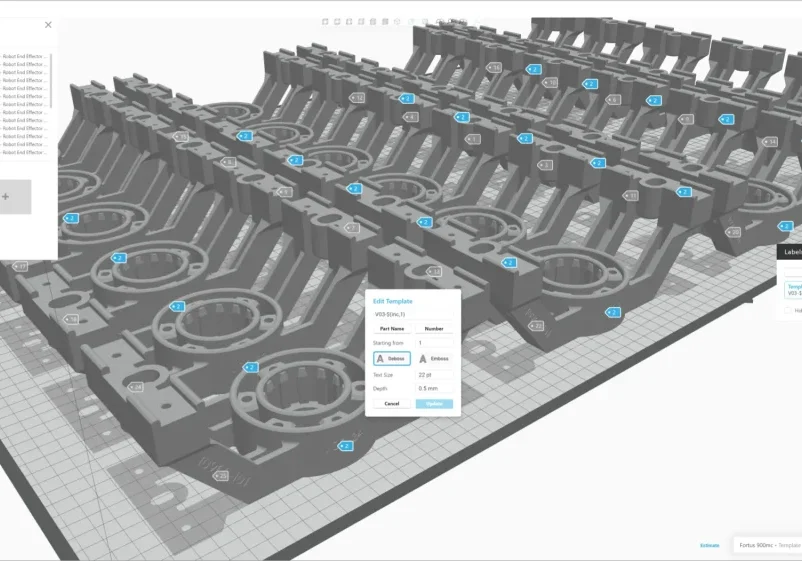802x561 pixels.
Task: Open the Estimate link at bottom right
Action: (709, 545)
